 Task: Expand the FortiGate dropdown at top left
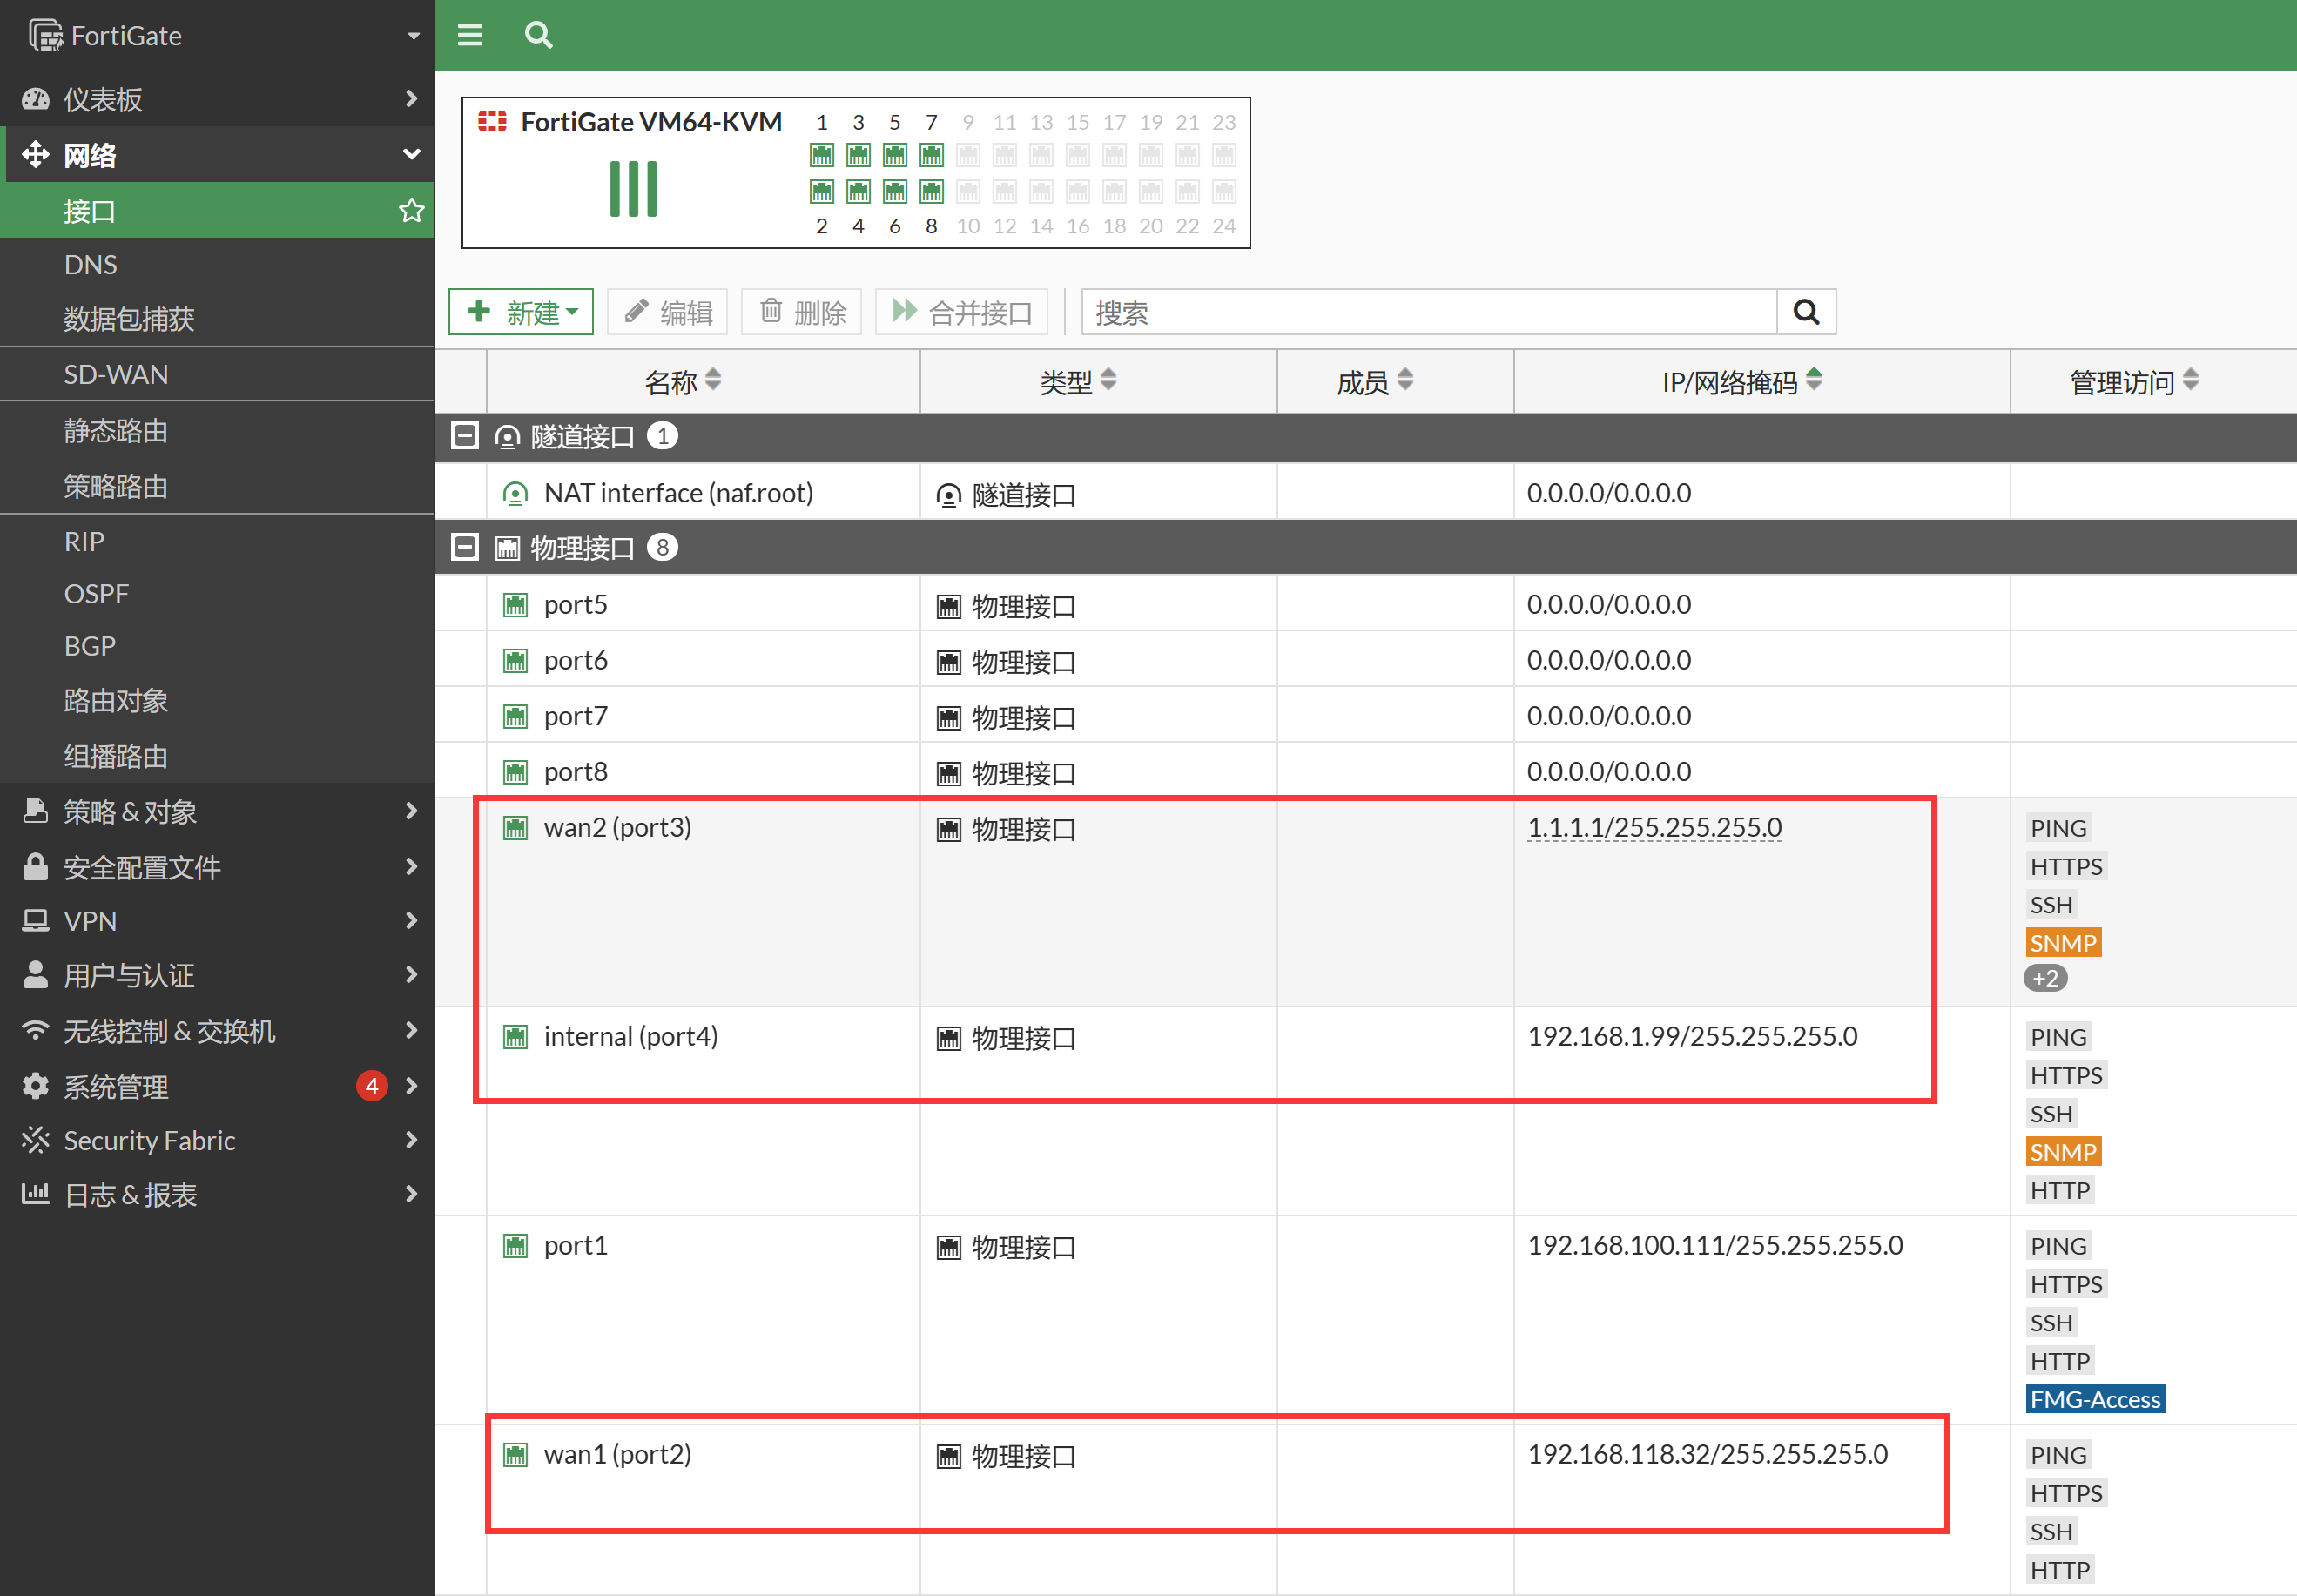pyautogui.click(x=413, y=36)
